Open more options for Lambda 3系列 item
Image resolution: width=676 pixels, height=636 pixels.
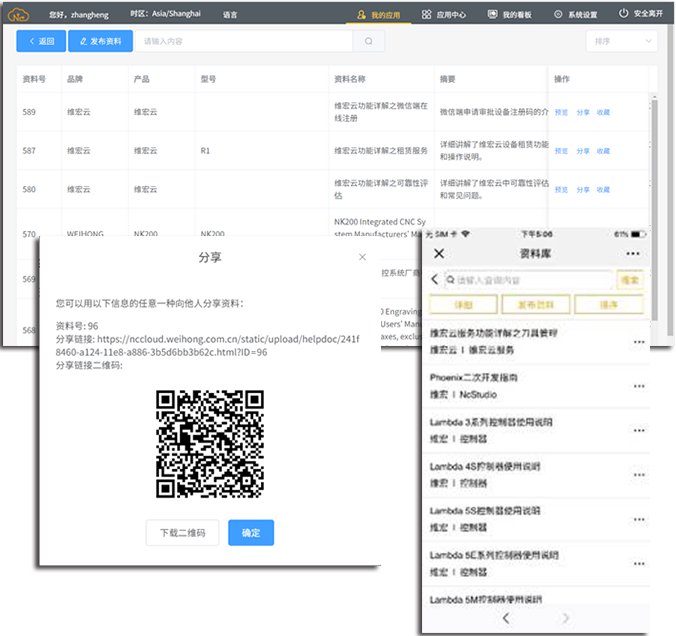coord(639,430)
